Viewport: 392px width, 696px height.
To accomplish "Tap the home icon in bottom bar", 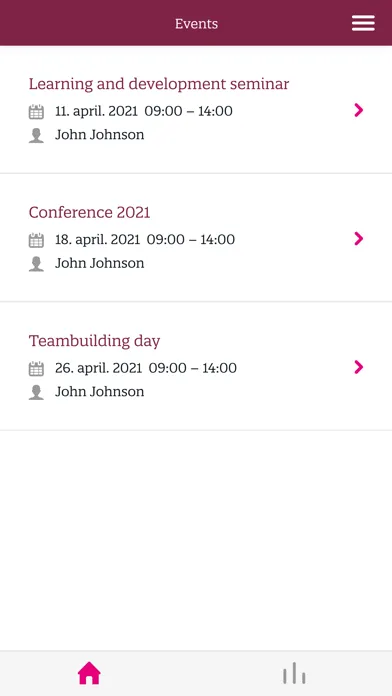I will (89, 673).
